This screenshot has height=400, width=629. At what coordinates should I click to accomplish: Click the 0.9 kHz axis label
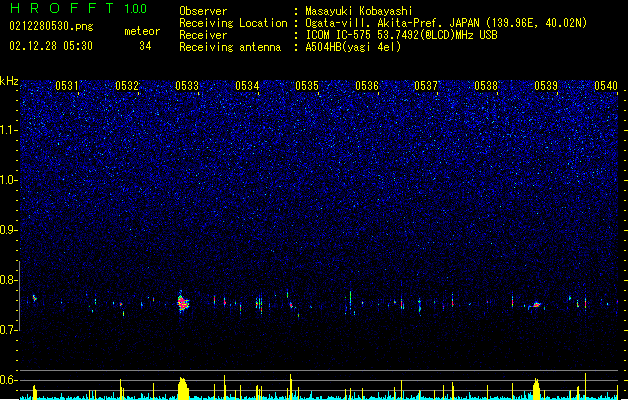(x=9, y=229)
